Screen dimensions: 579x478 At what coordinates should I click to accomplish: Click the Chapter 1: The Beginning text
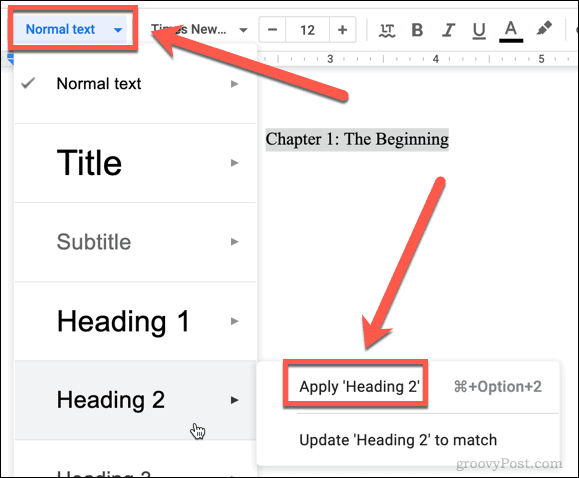357,140
